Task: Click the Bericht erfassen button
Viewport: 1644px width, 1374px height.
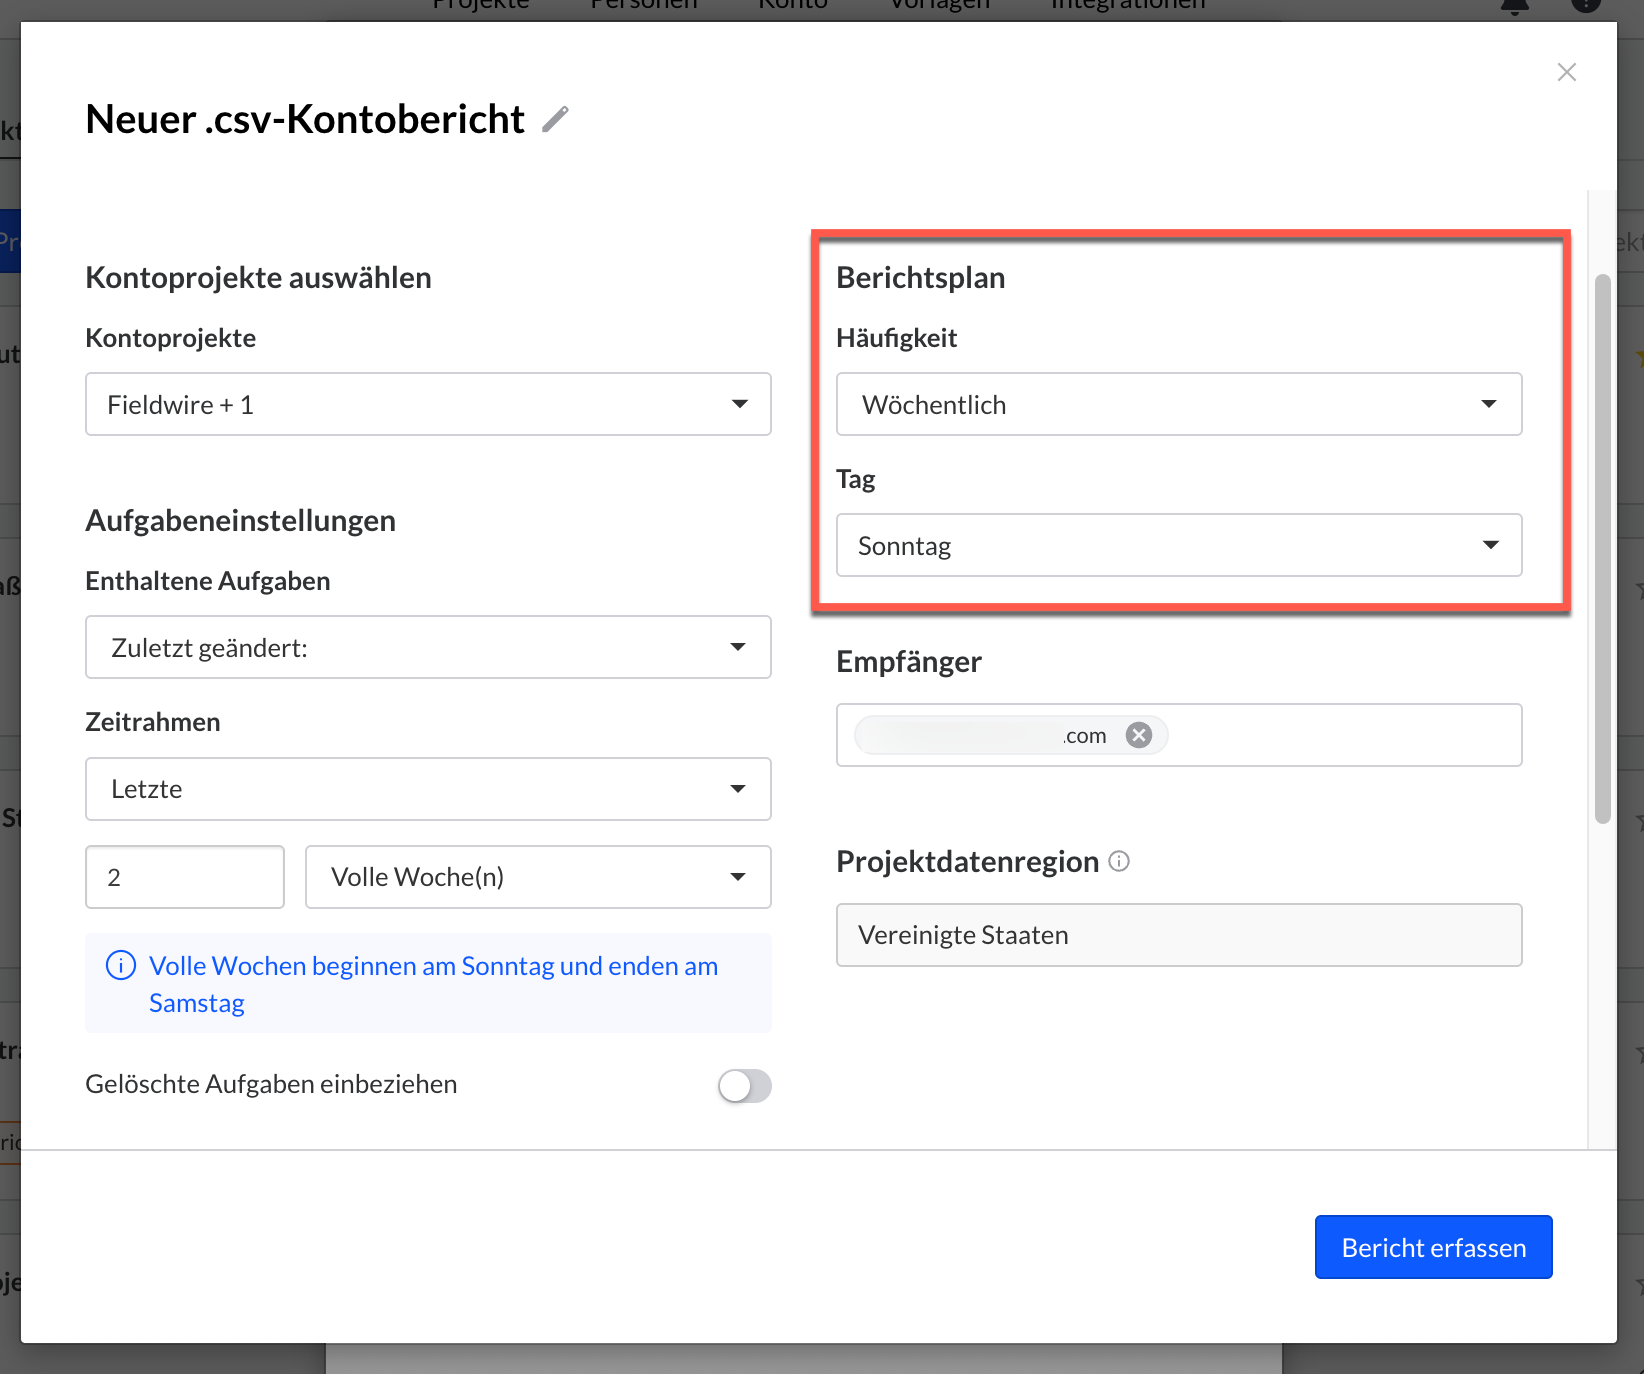Action: coord(1433,1247)
